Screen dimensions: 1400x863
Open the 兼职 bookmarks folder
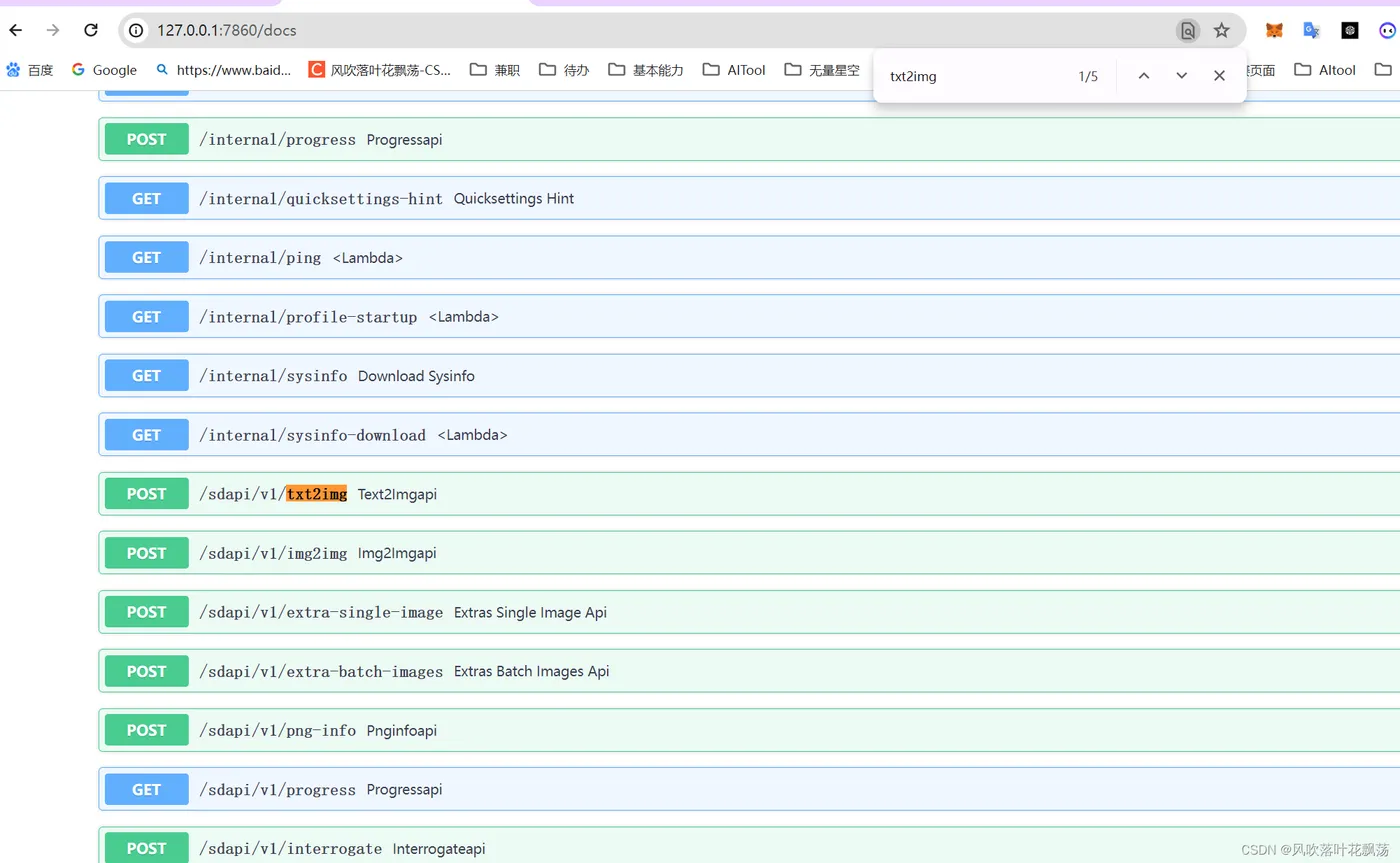coord(495,70)
